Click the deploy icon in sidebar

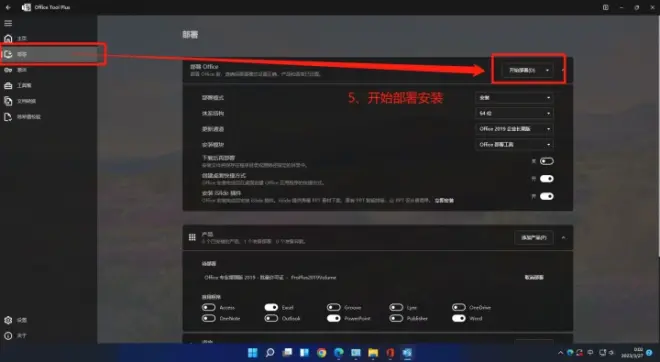tap(8, 54)
